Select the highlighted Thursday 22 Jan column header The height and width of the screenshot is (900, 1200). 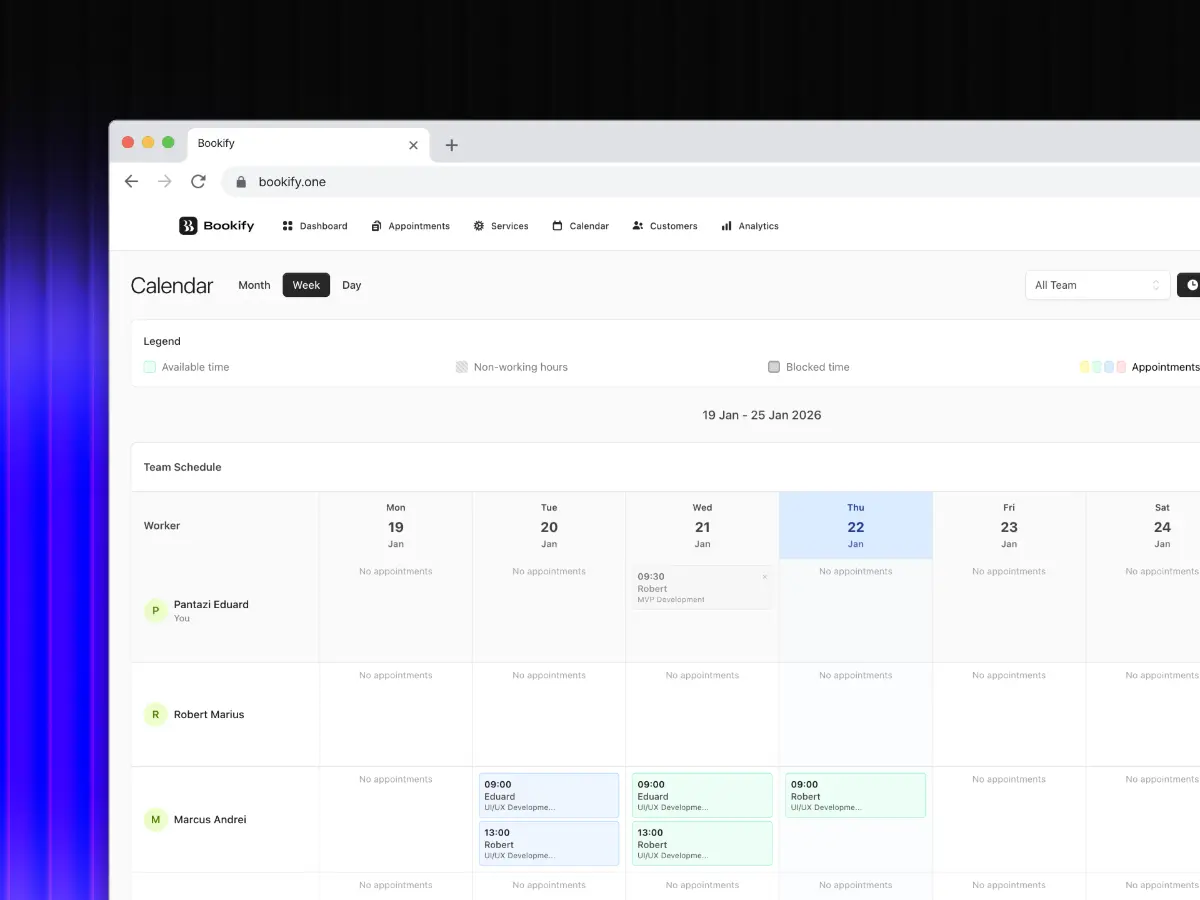click(855, 525)
